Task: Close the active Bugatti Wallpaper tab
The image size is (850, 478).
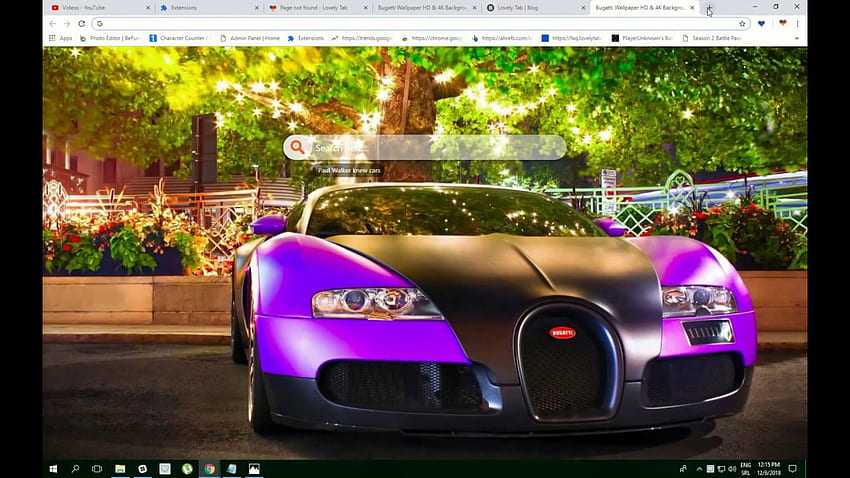Action: click(x=692, y=8)
